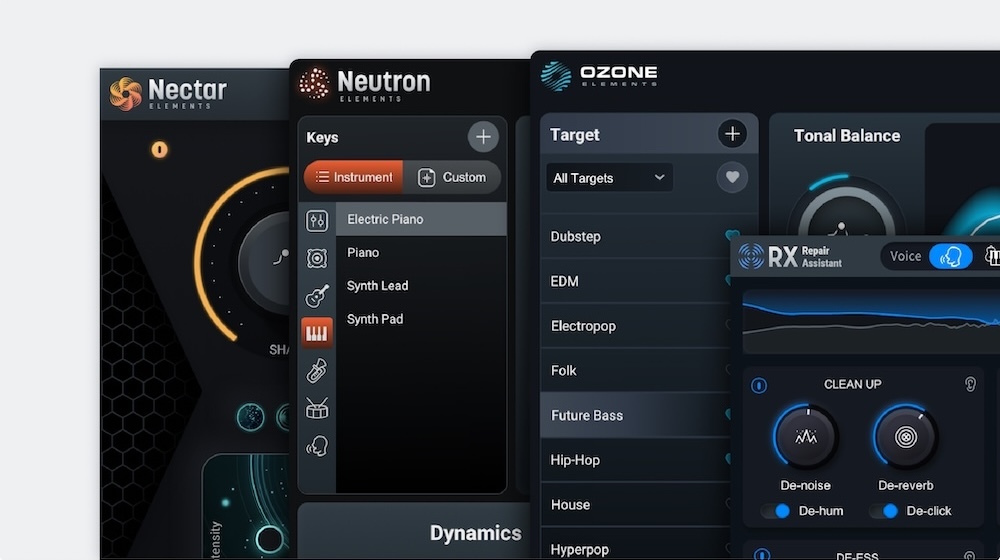Add a new target with the plus button

tap(732, 134)
